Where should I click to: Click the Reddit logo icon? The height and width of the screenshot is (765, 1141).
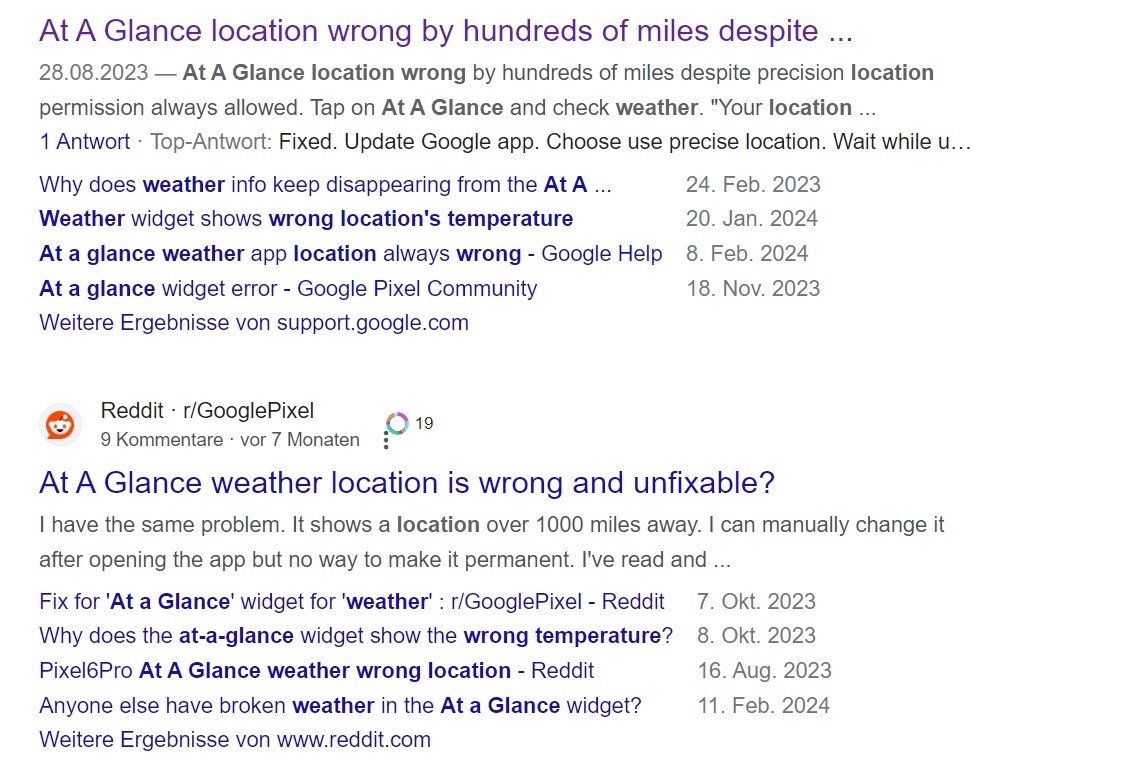pyautogui.click(x=61, y=424)
